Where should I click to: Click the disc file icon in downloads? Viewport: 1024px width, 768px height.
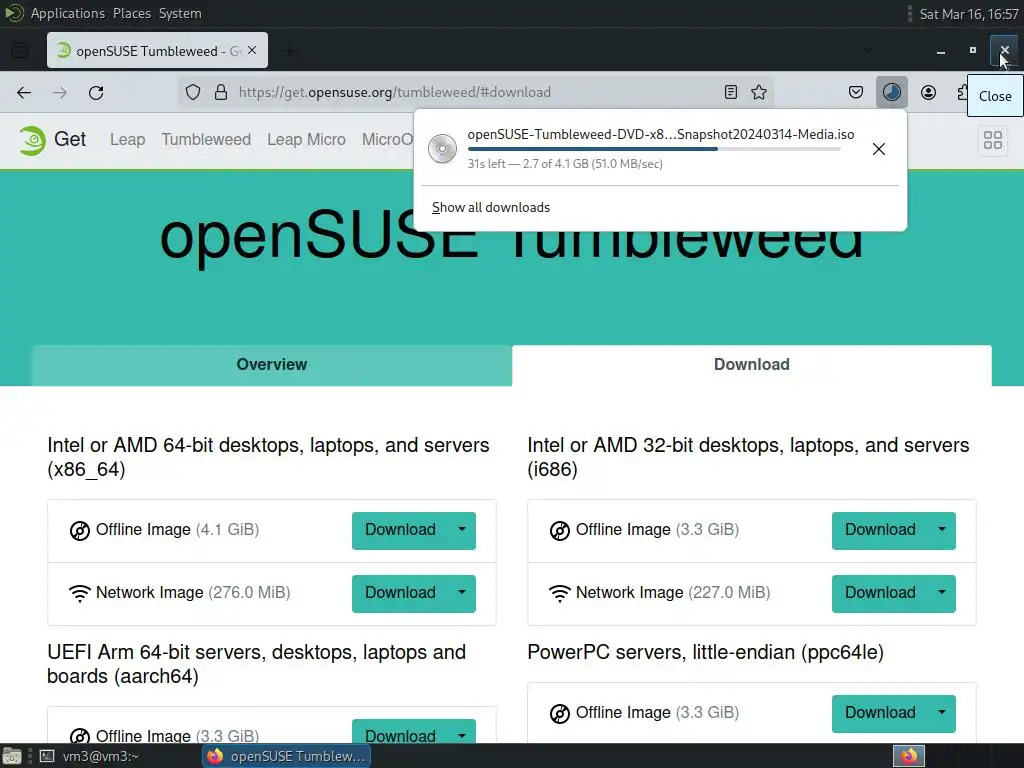[442, 149]
